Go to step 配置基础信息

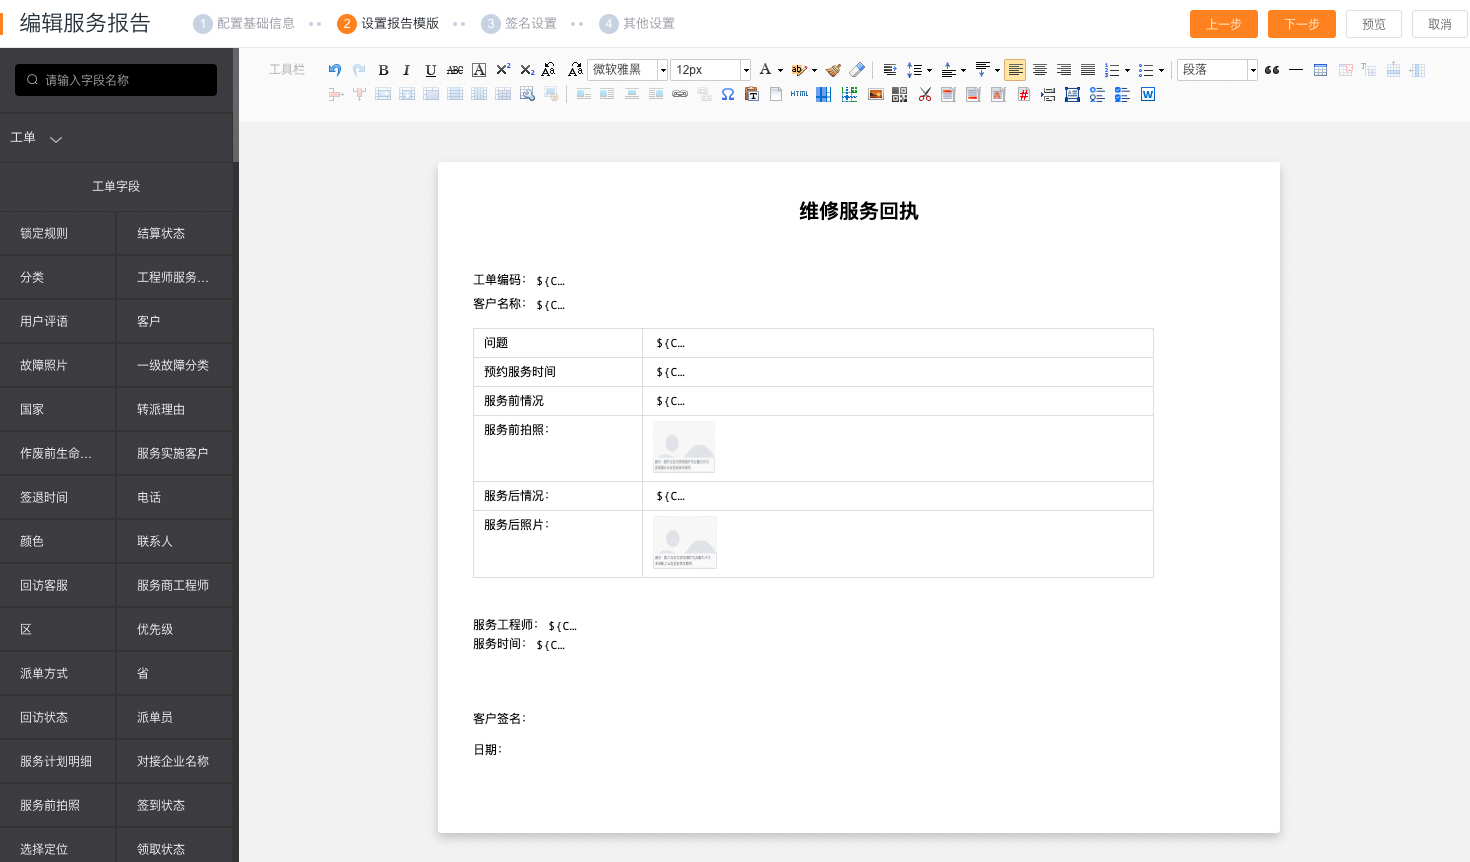pos(244,23)
